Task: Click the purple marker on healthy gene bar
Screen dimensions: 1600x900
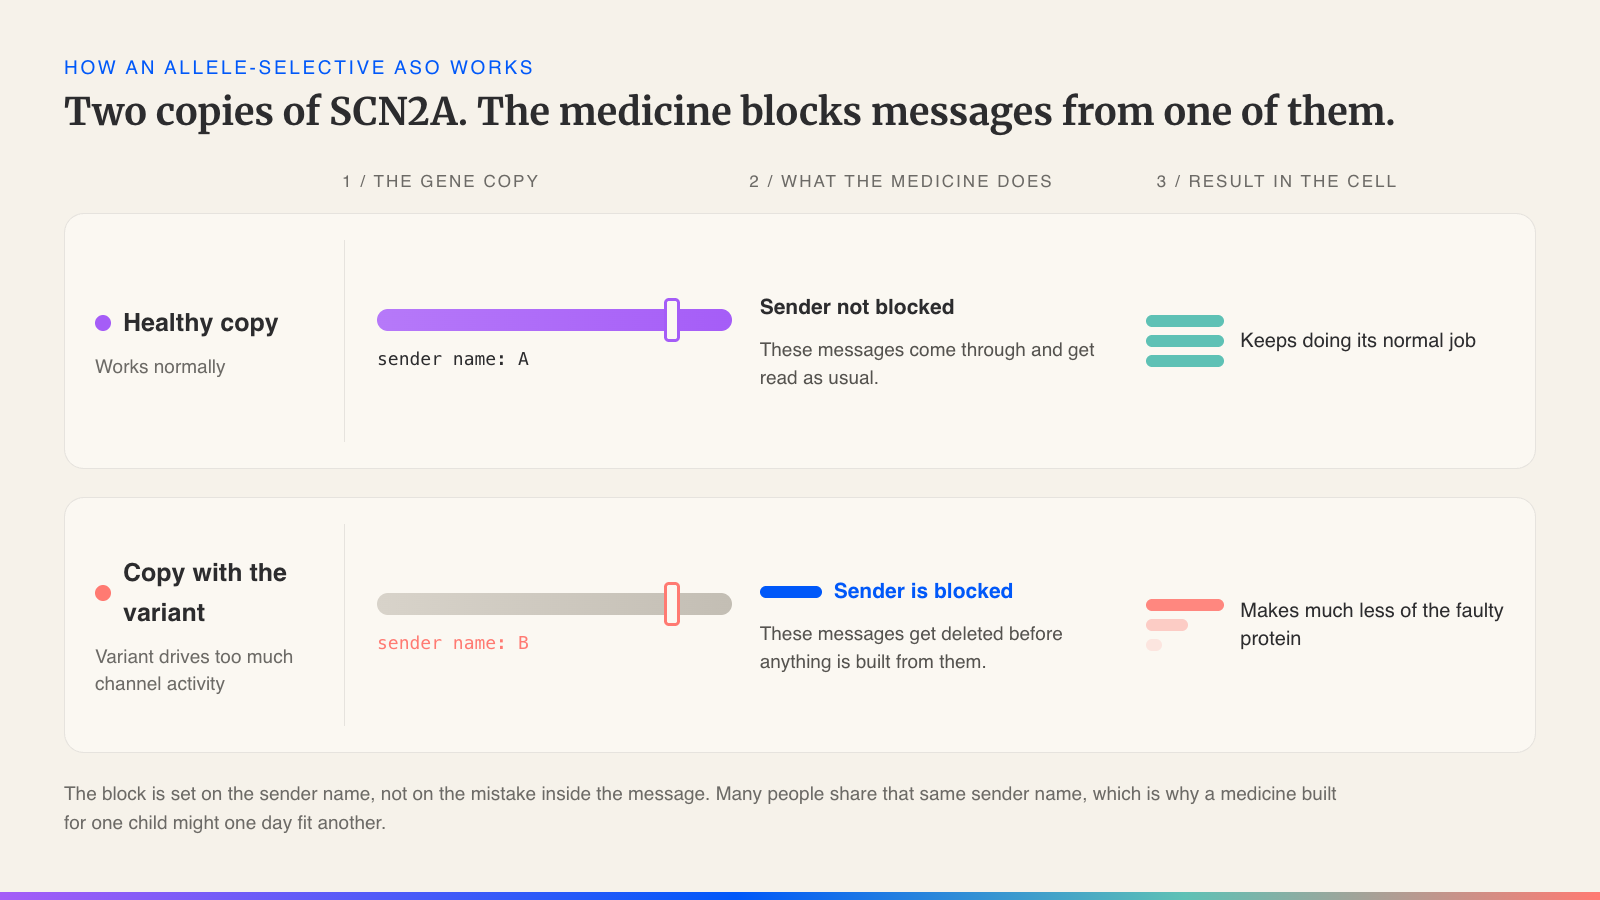Action: pos(672,320)
